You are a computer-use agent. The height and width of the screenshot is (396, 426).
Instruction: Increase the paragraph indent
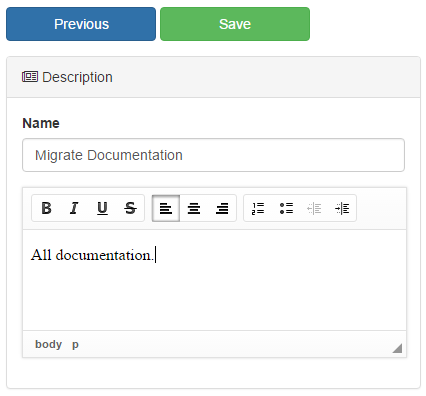[x=342, y=208]
